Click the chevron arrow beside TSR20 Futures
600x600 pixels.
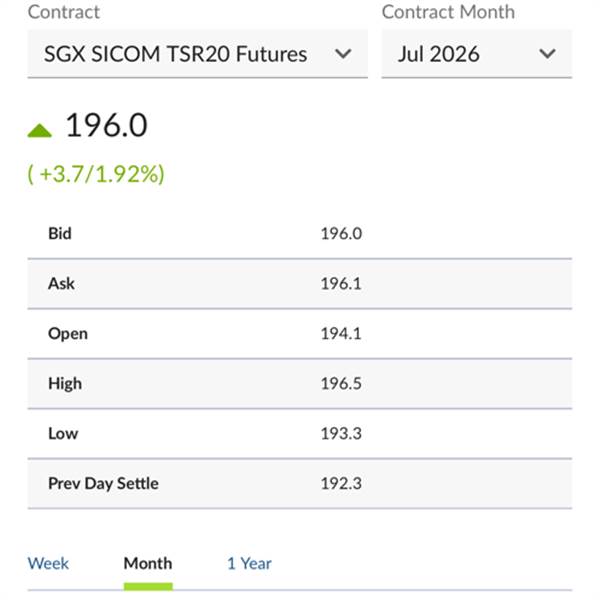pos(343,54)
